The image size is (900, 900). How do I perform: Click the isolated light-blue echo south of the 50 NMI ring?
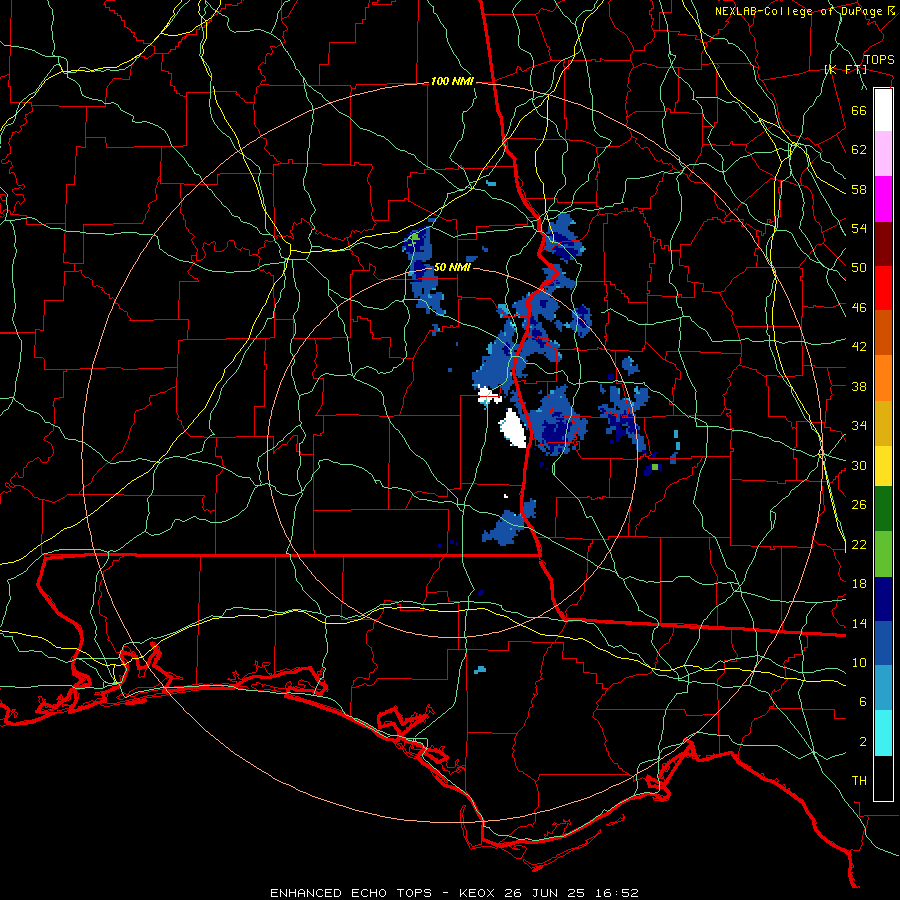tap(480, 669)
